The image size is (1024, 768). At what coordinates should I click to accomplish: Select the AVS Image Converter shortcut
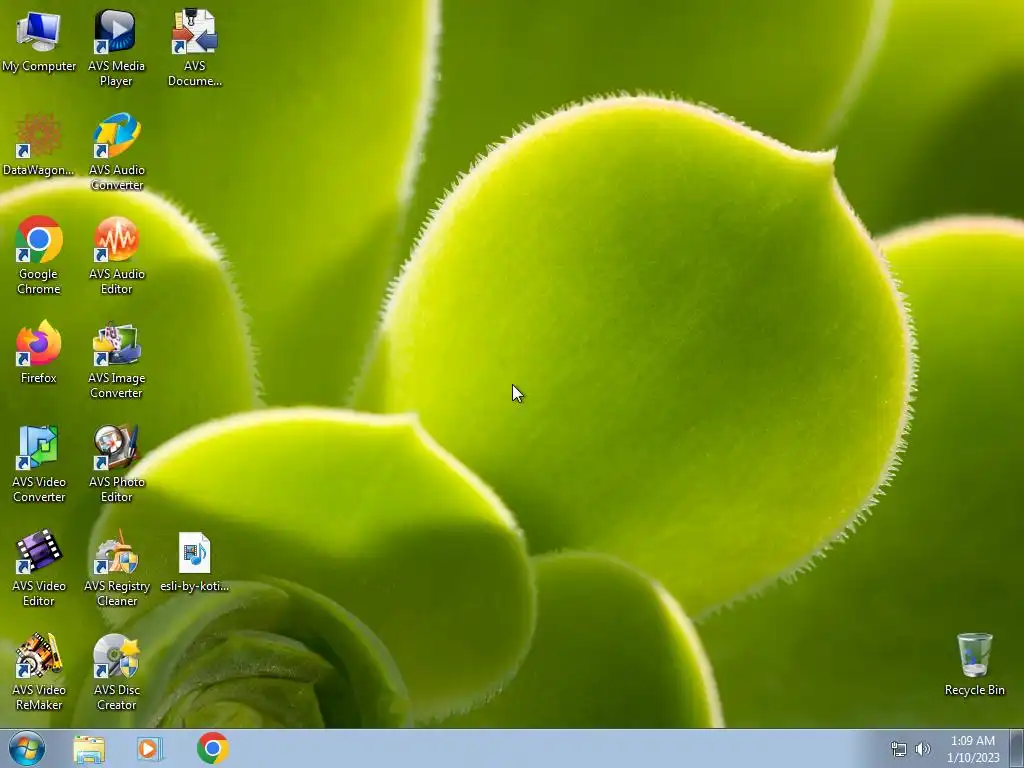coord(116,360)
